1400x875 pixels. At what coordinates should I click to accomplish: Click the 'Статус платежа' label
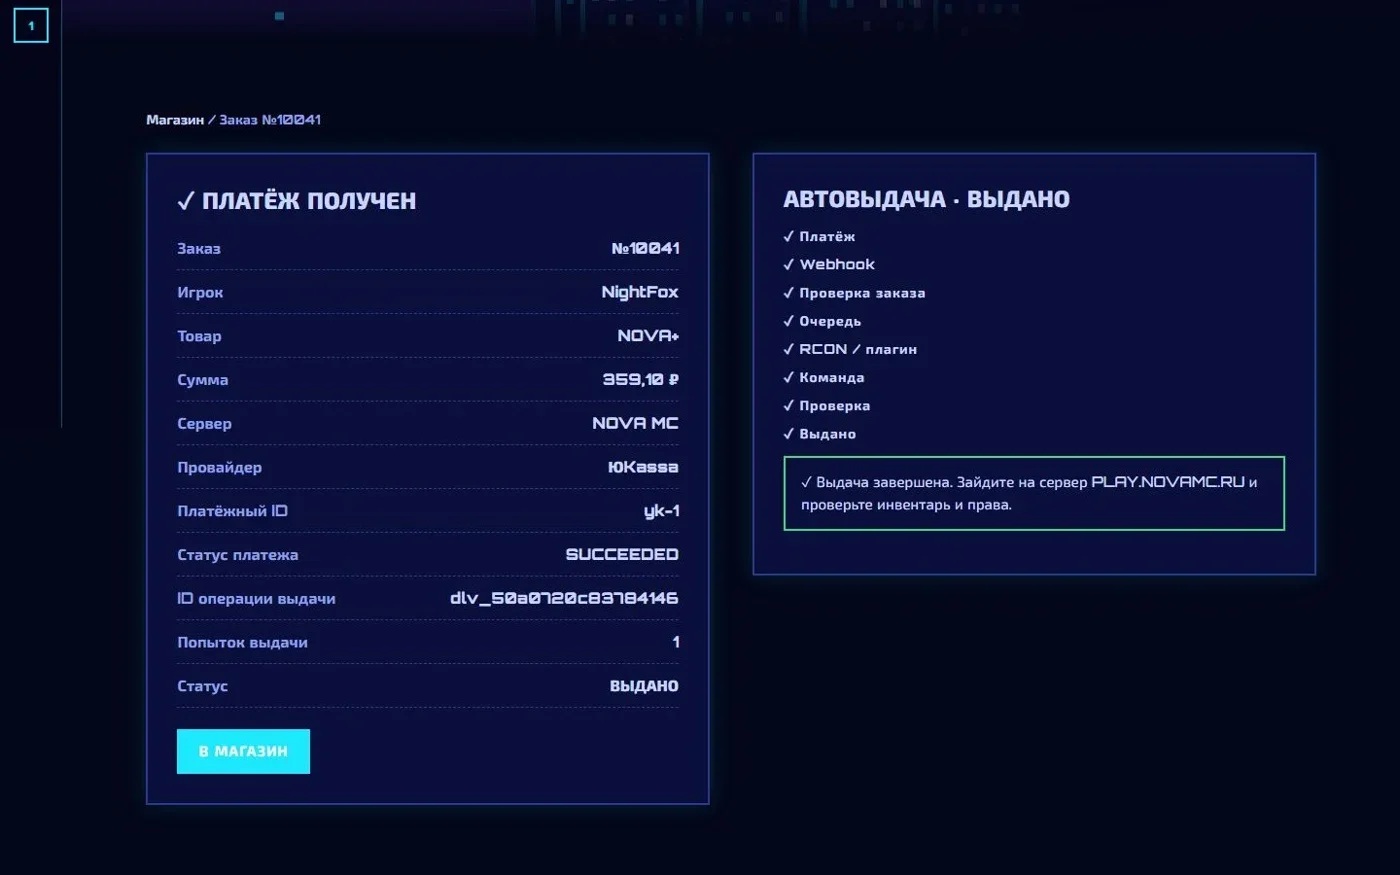click(237, 555)
